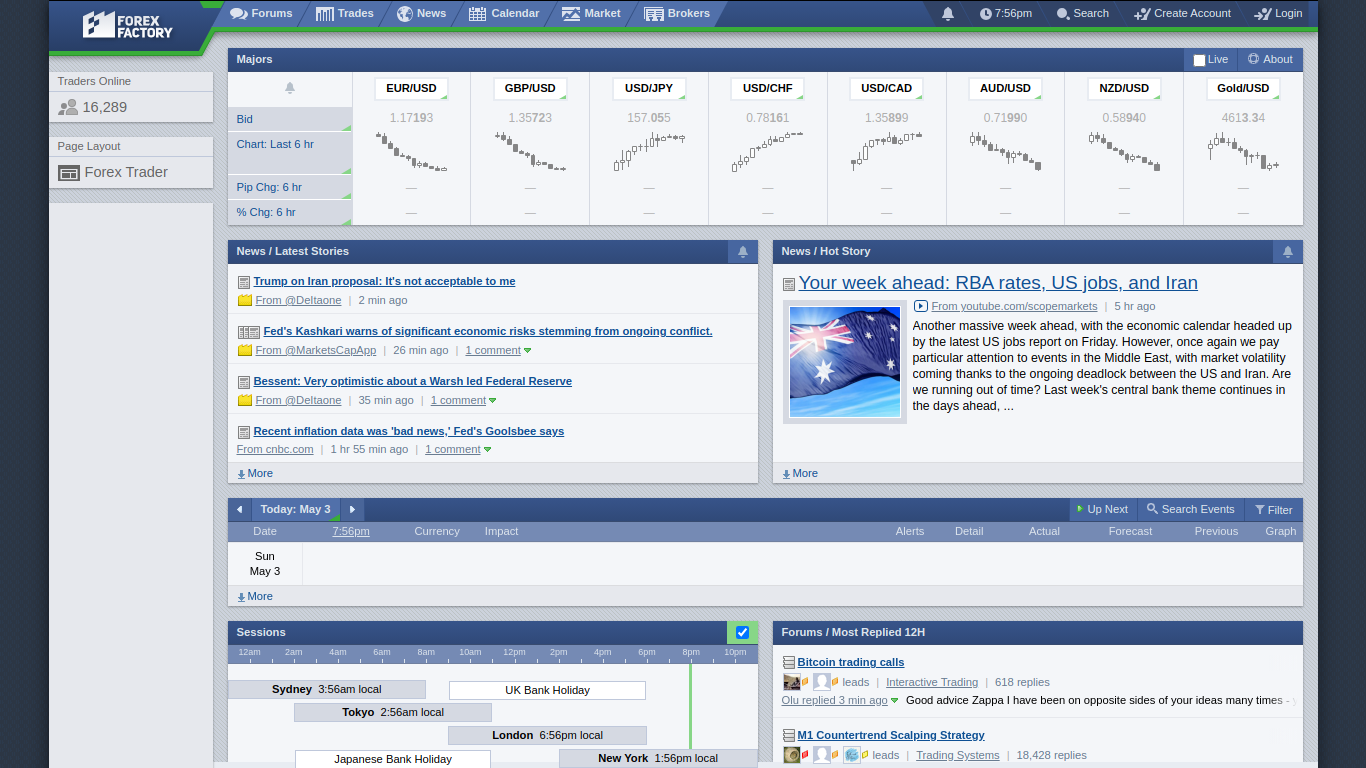This screenshot has height=768, width=1366.
Task: Open the Today: May 3 date dropdown
Action: click(x=295, y=510)
